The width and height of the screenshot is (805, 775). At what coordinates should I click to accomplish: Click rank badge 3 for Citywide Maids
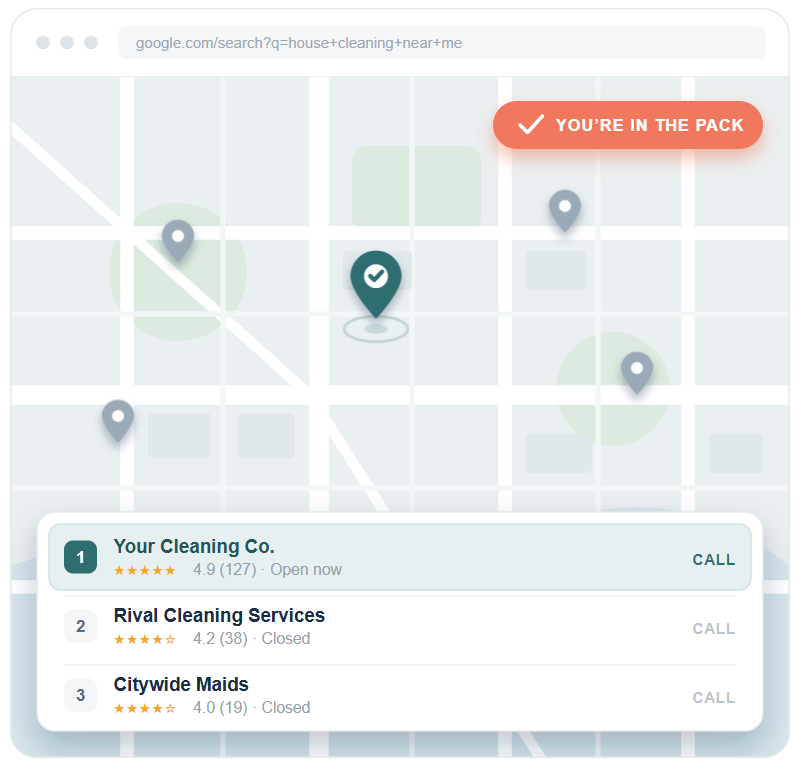(81, 695)
